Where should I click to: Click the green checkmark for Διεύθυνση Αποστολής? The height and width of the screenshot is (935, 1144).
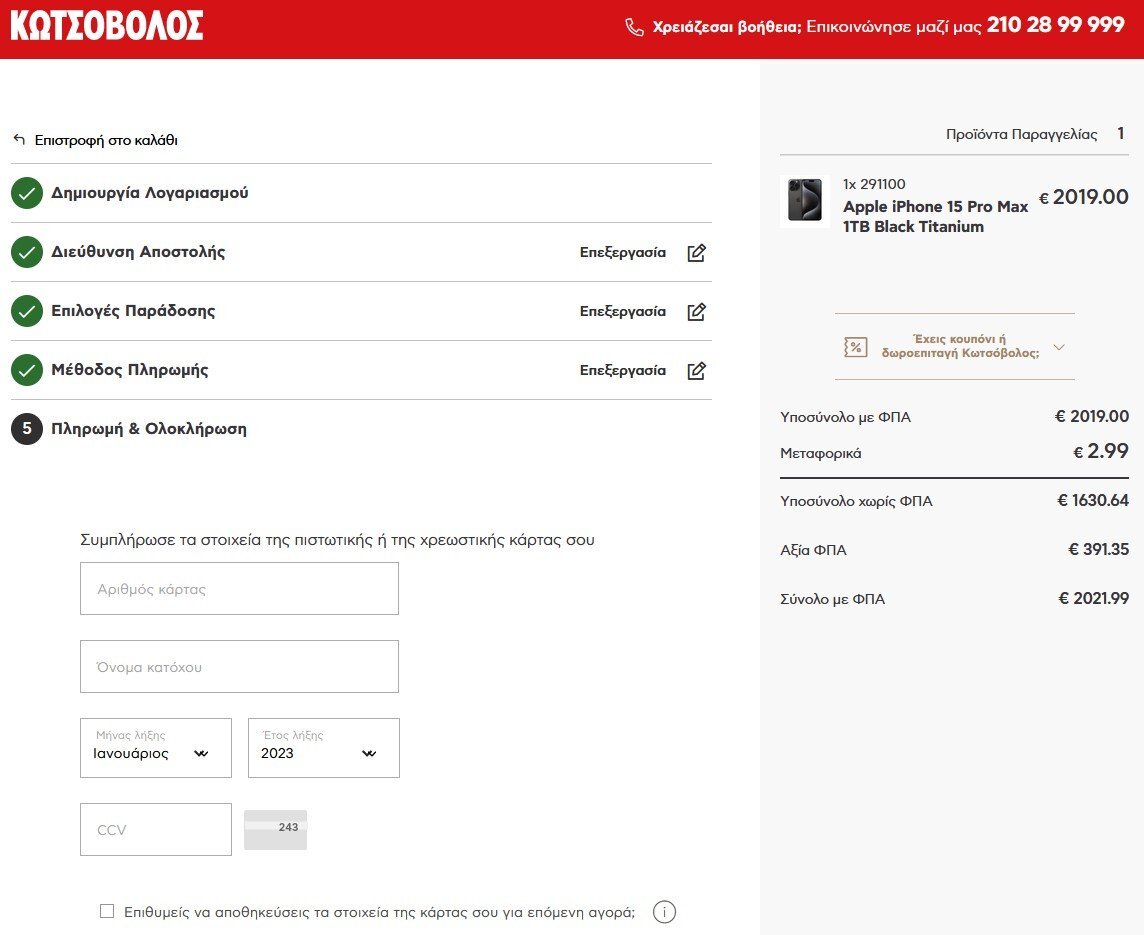[27, 252]
